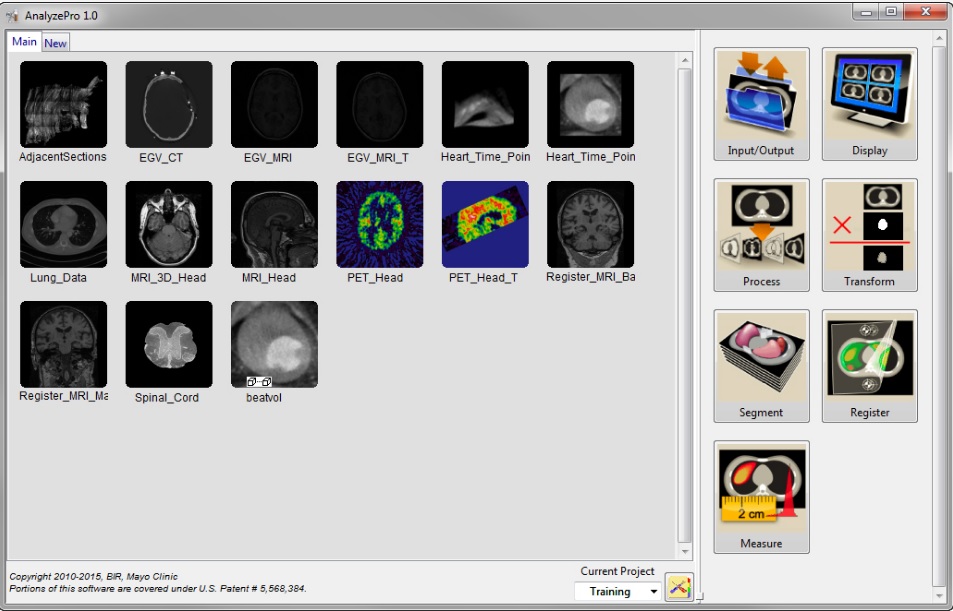Select the Spinal_Cord dataset thumbnail
953x611 pixels.
tap(169, 345)
